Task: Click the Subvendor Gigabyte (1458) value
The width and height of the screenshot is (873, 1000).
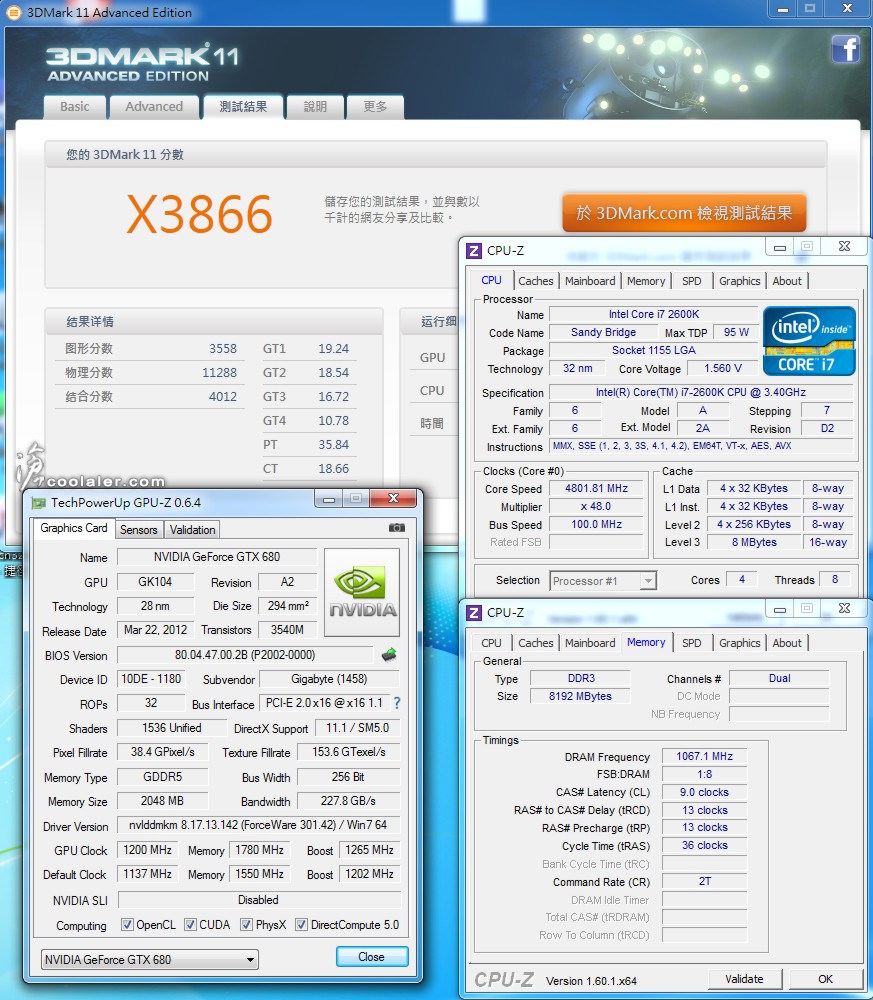Action: [329, 679]
